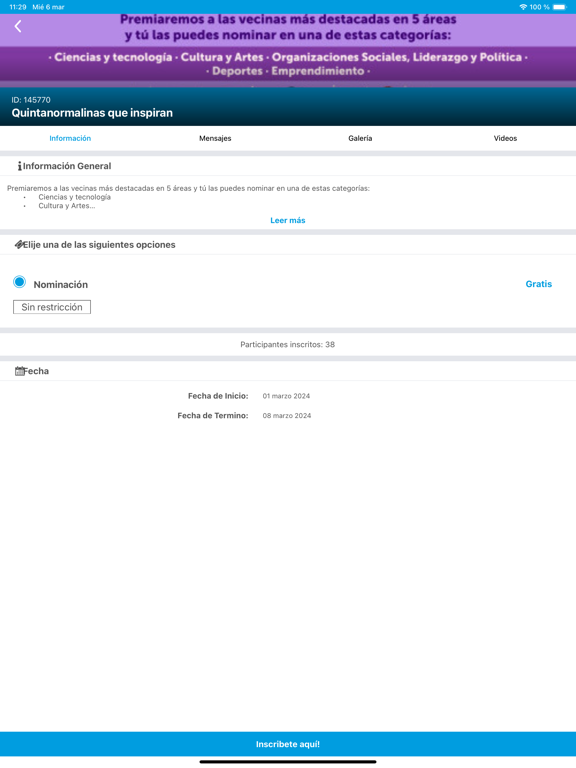This screenshot has height=768, width=576.
Task: Click the Ciencias y tecnología bullet item
Action: pyautogui.click(x=74, y=197)
